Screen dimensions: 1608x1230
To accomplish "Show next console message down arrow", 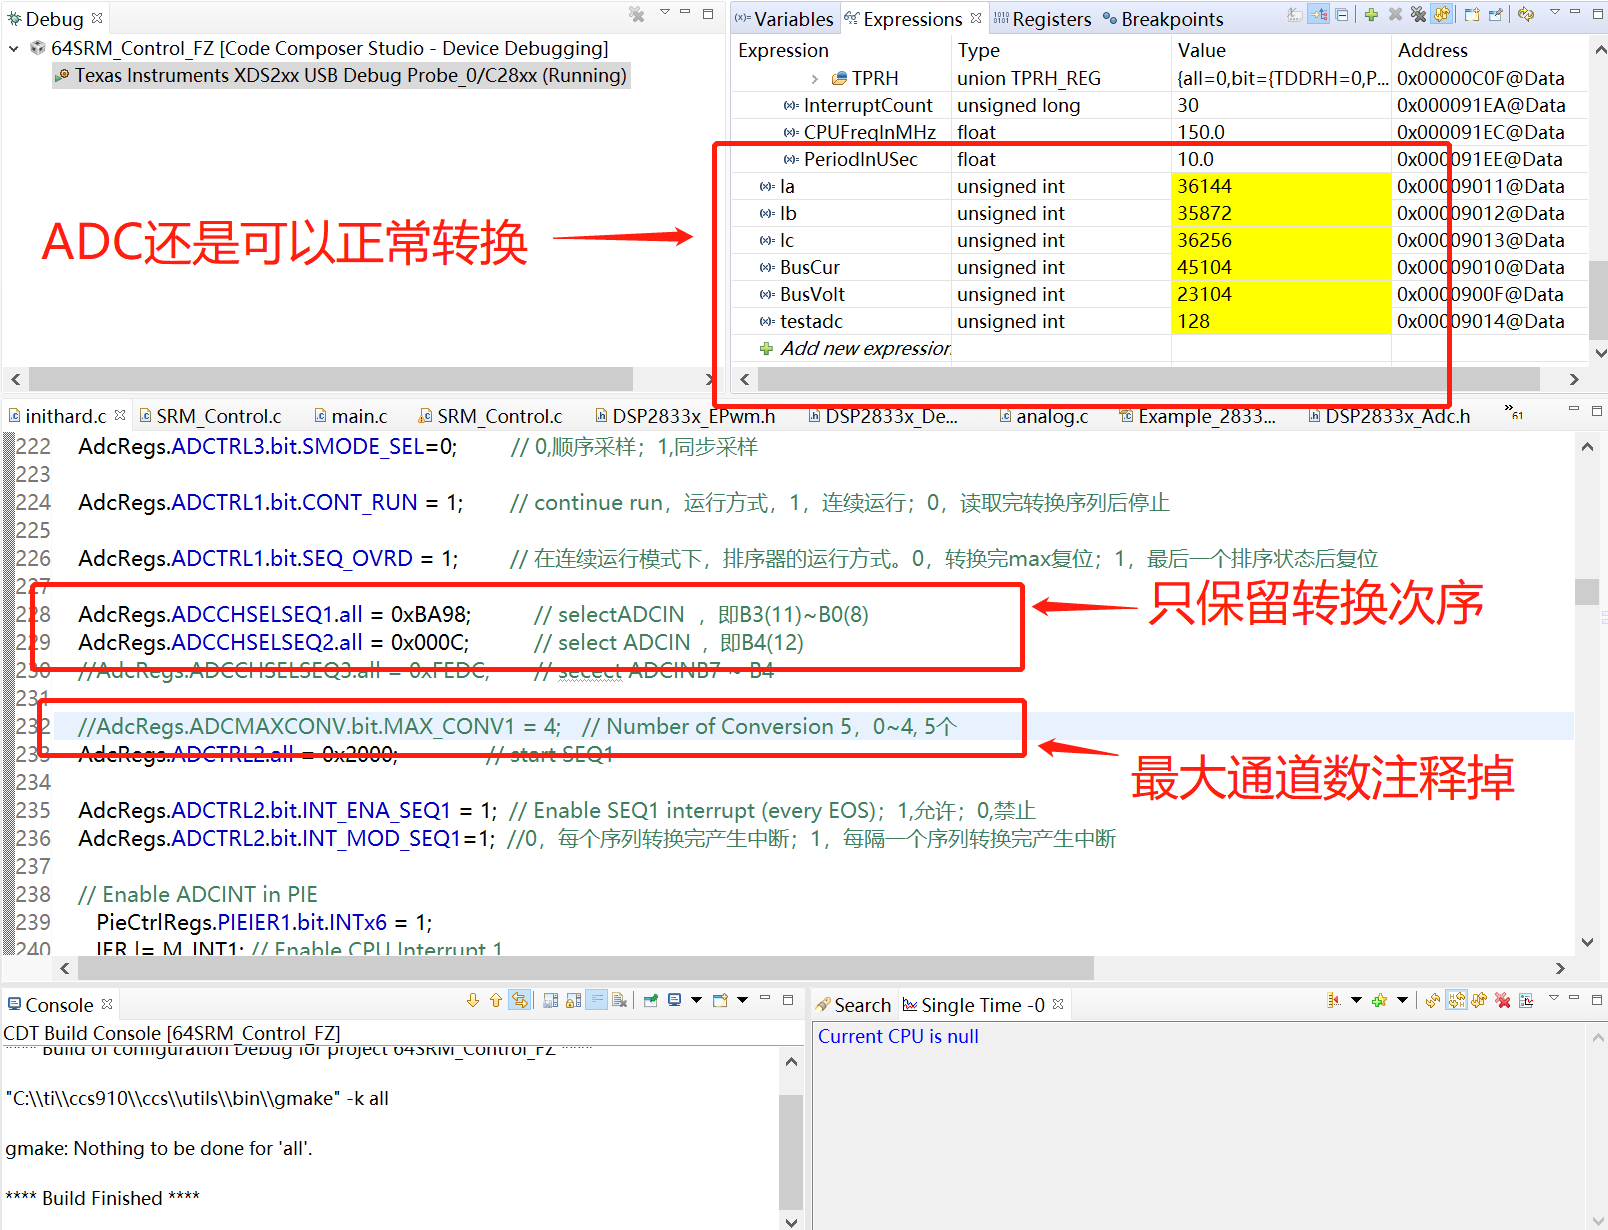I will pos(473,1000).
